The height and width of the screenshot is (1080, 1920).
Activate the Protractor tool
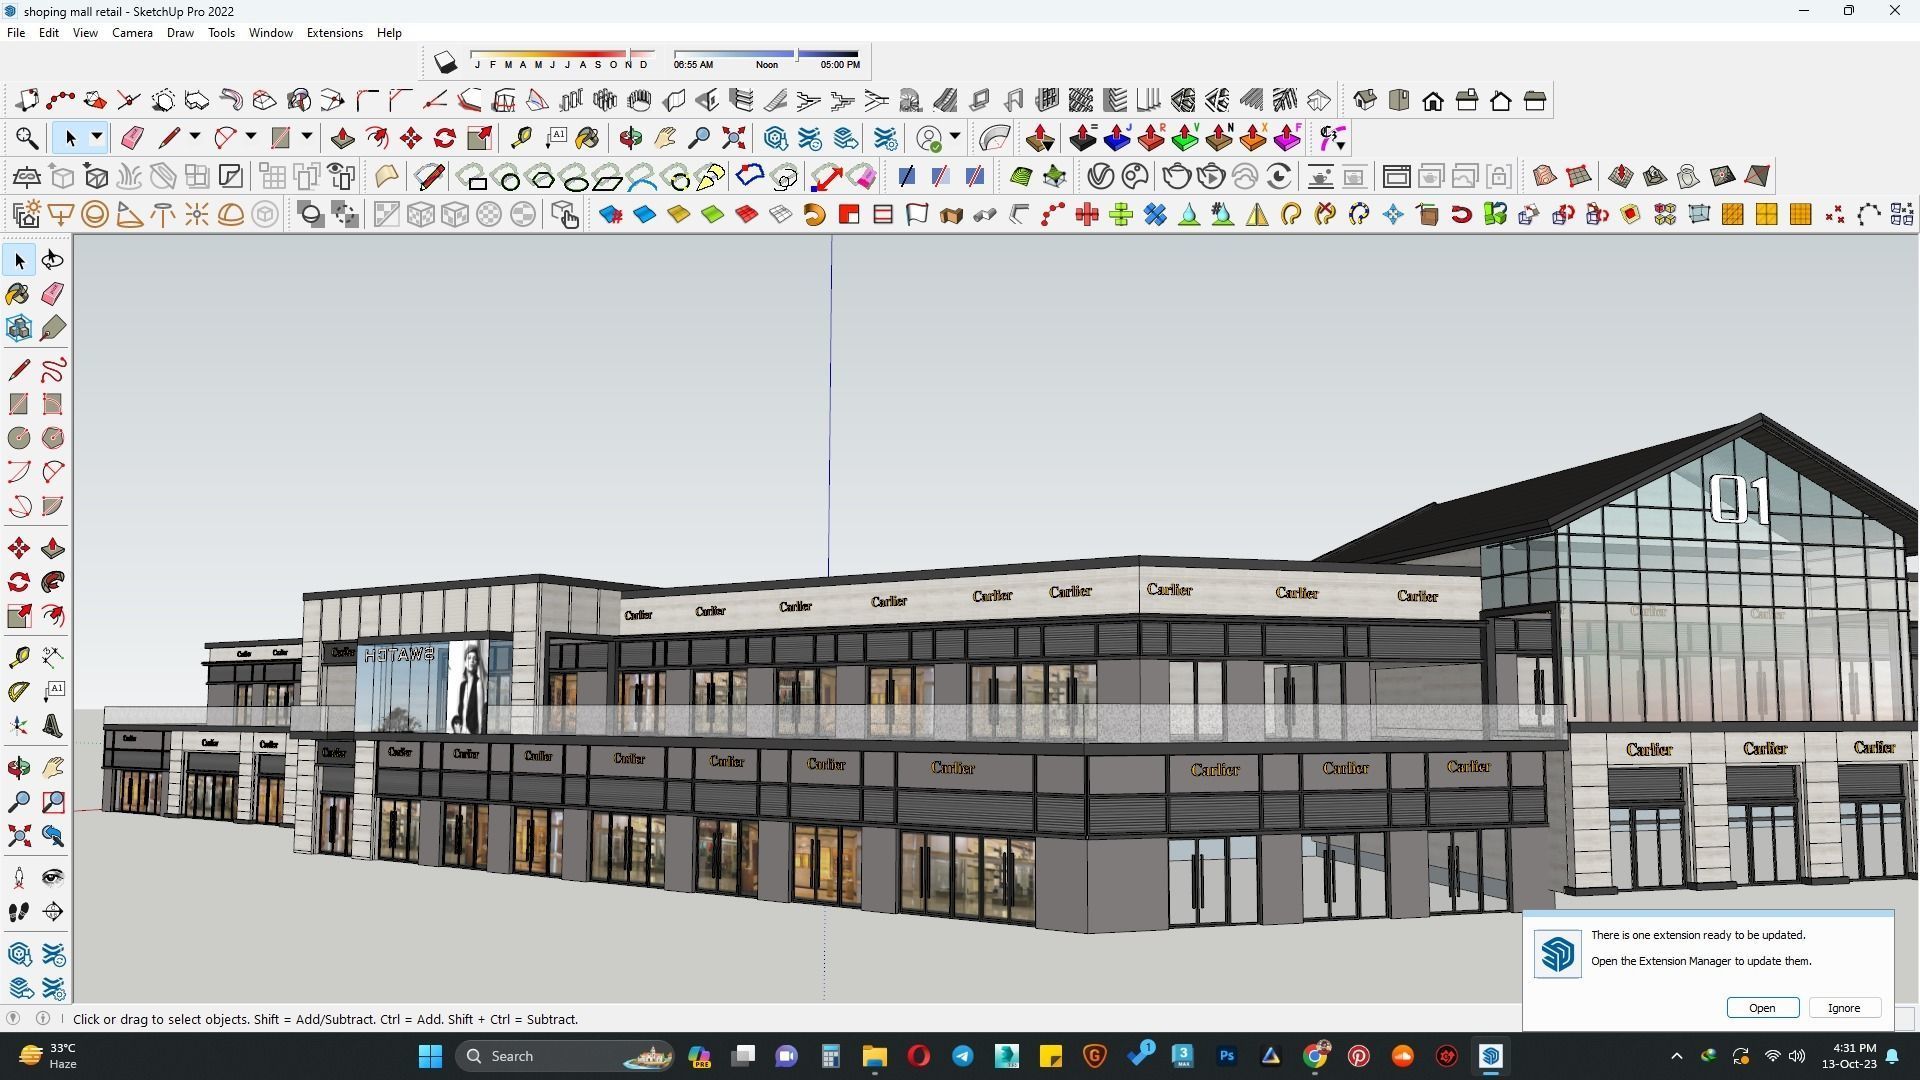click(19, 691)
